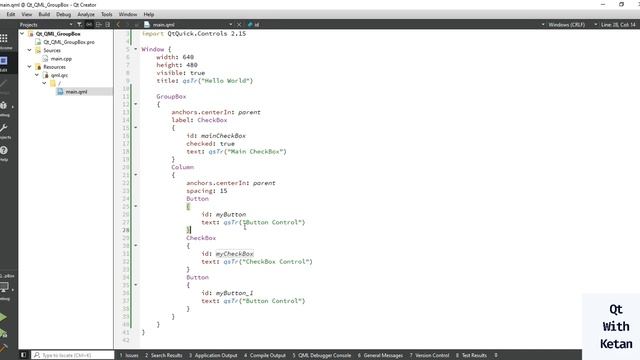Collapse the / prefix folder node
Viewport: 640px width, 360px height.
coord(44,83)
